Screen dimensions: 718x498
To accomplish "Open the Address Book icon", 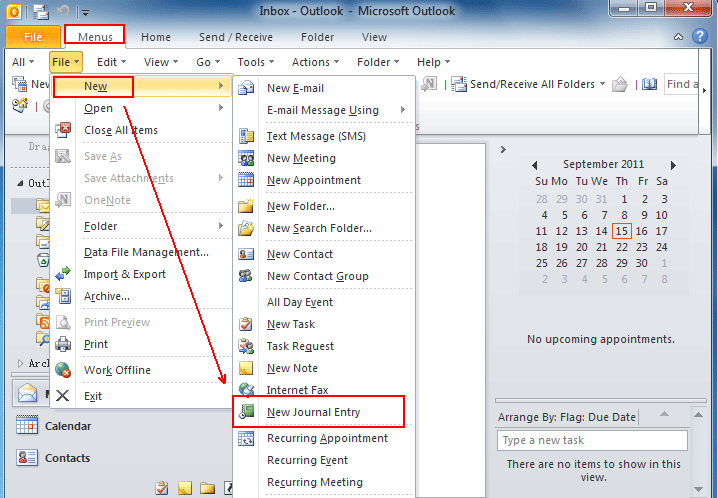I will 649,84.
